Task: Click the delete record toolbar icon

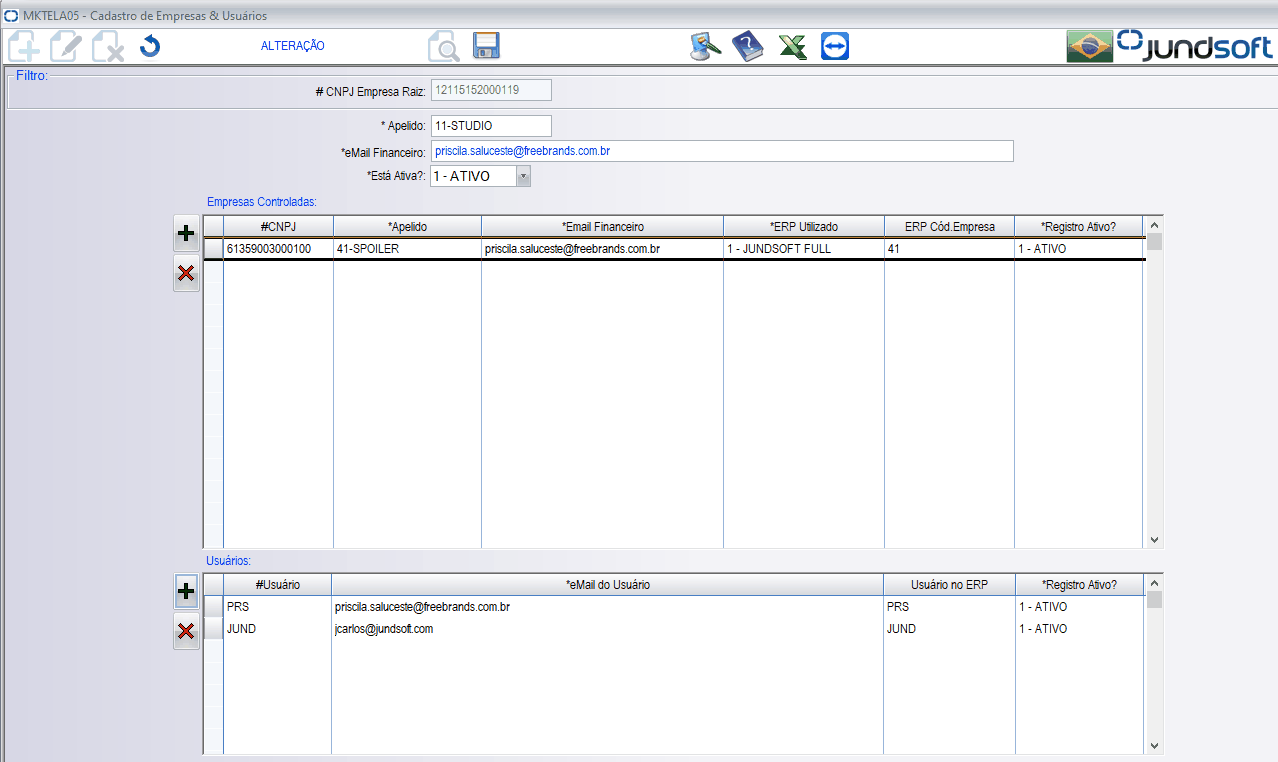Action: pos(108,47)
